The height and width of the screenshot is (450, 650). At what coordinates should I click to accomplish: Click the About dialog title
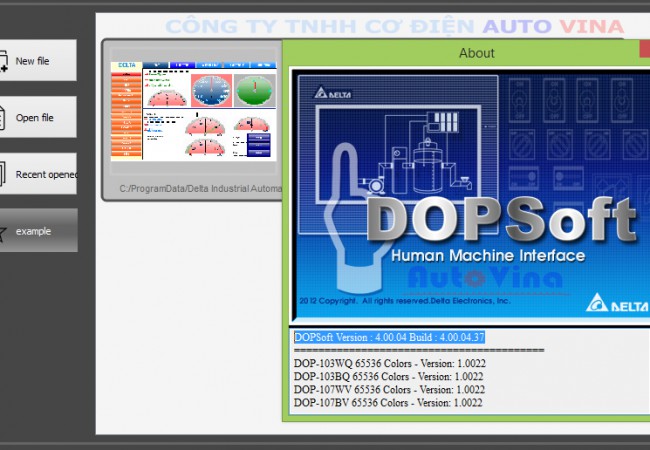[476, 53]
